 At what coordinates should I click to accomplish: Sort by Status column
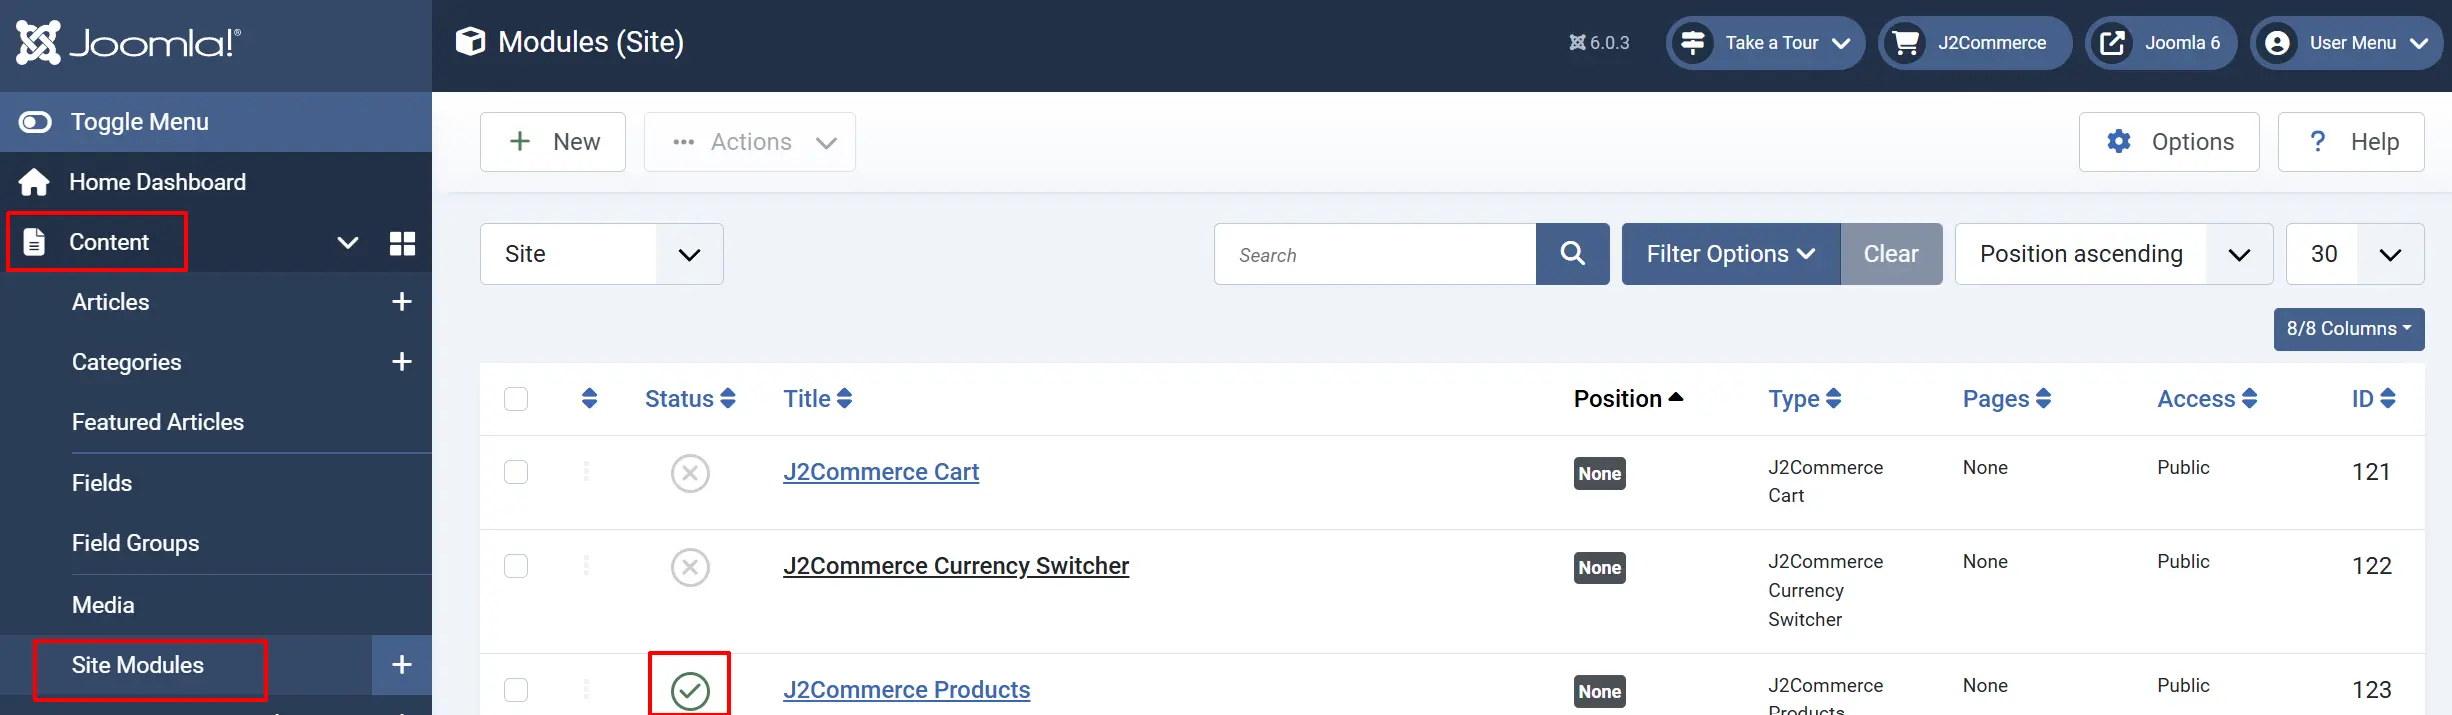click(x=690, y=399)
